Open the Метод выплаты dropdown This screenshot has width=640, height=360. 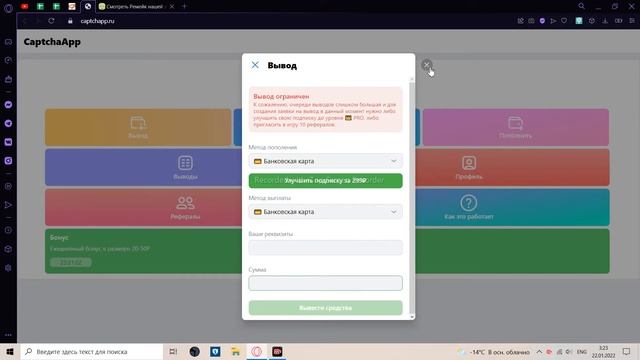tap(325, 212)
